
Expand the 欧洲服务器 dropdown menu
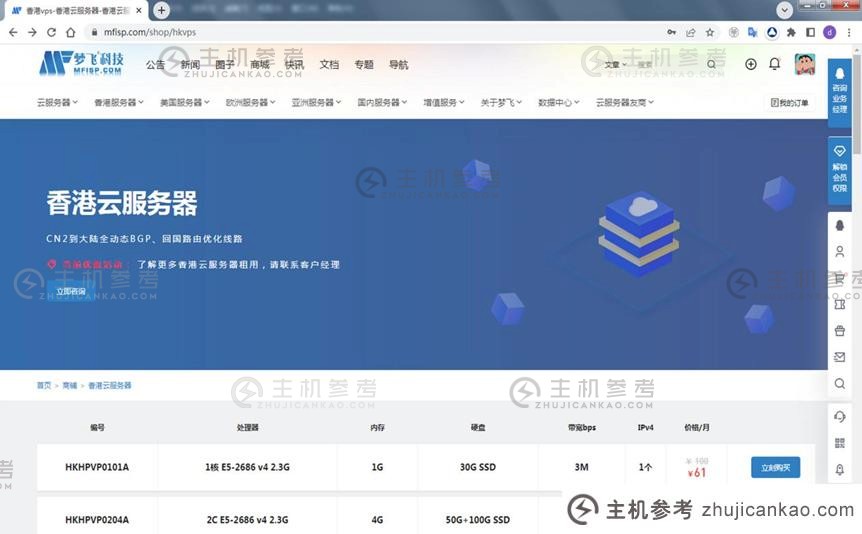tap(251, 102)
